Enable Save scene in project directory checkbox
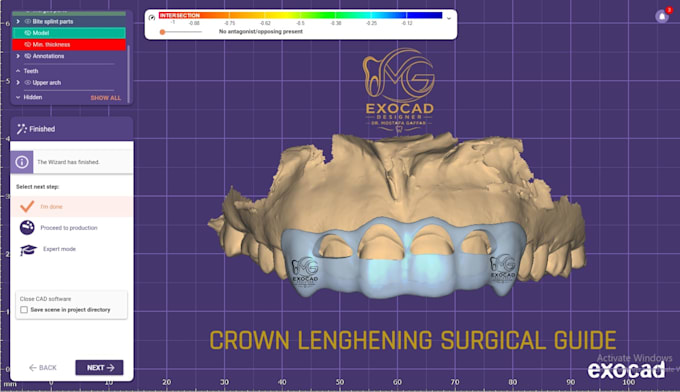 24,310
